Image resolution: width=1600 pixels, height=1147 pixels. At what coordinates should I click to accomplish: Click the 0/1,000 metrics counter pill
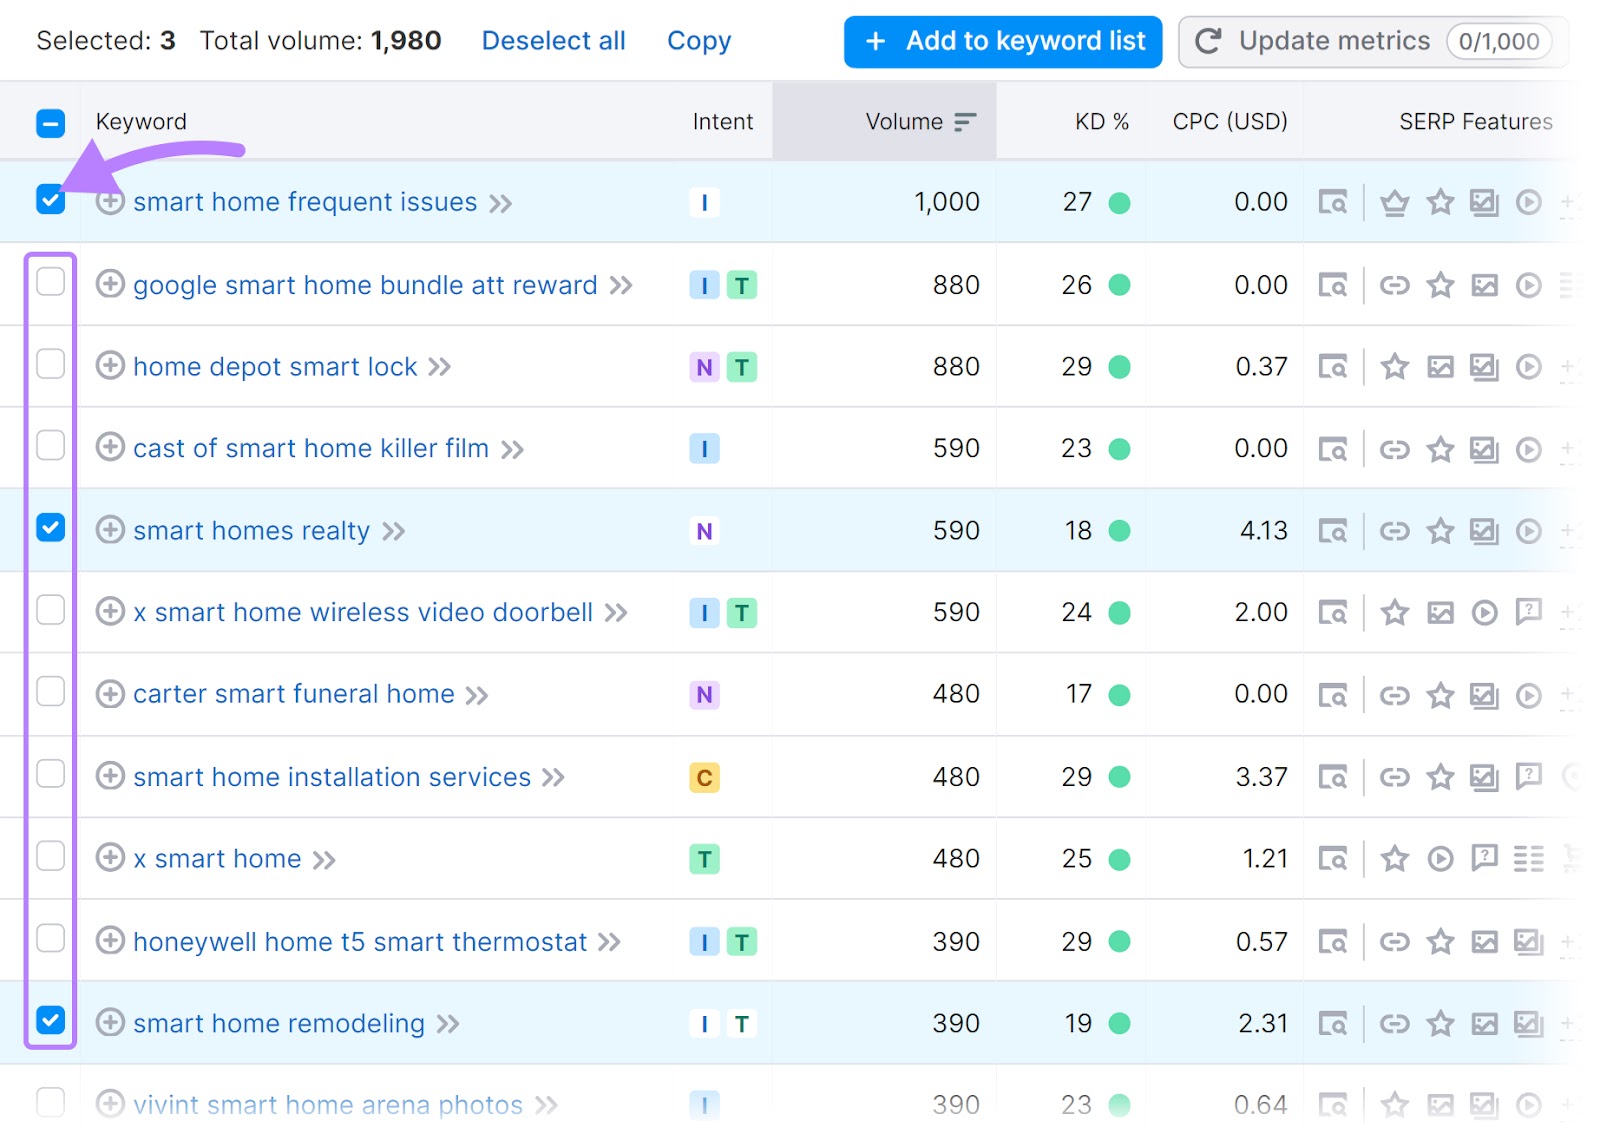(1499, 41)
